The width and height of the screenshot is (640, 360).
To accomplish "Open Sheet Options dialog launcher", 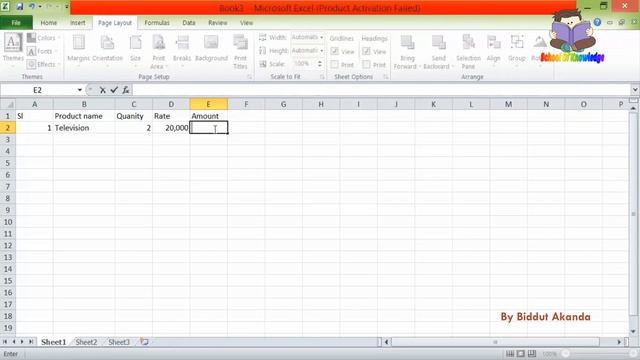I will [385, 77].
